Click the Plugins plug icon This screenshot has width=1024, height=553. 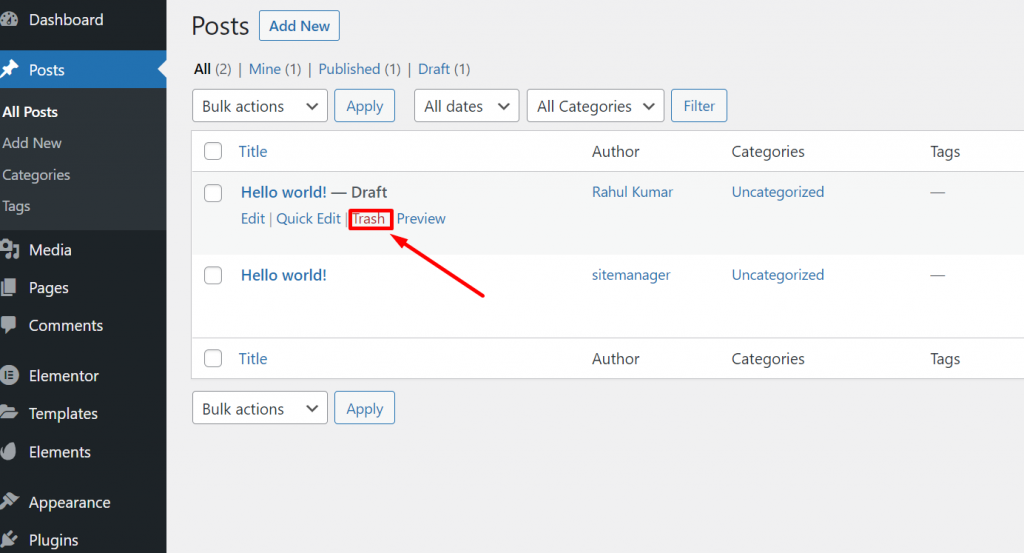[8, 539]
